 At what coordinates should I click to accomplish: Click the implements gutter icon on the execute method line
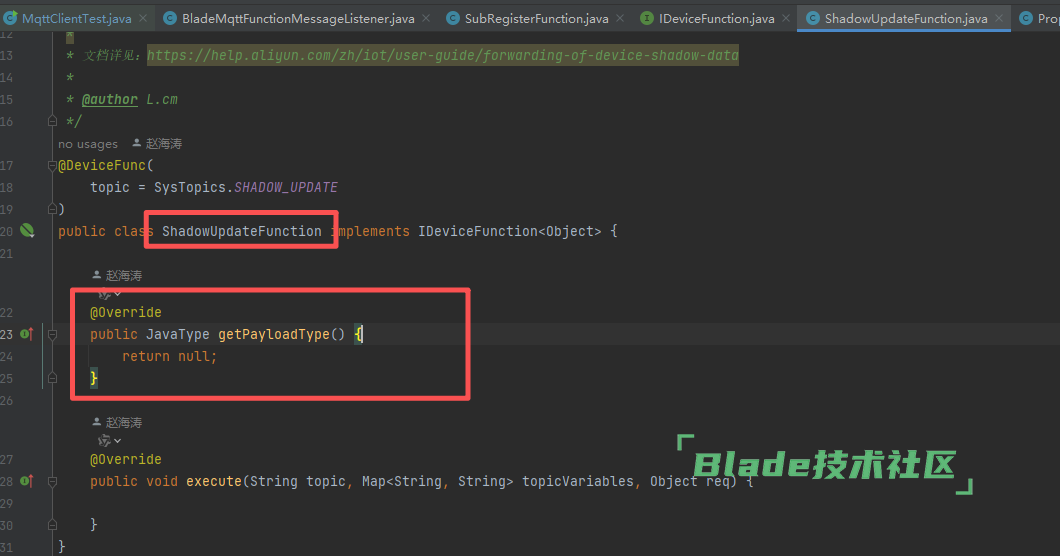point(27,481)
